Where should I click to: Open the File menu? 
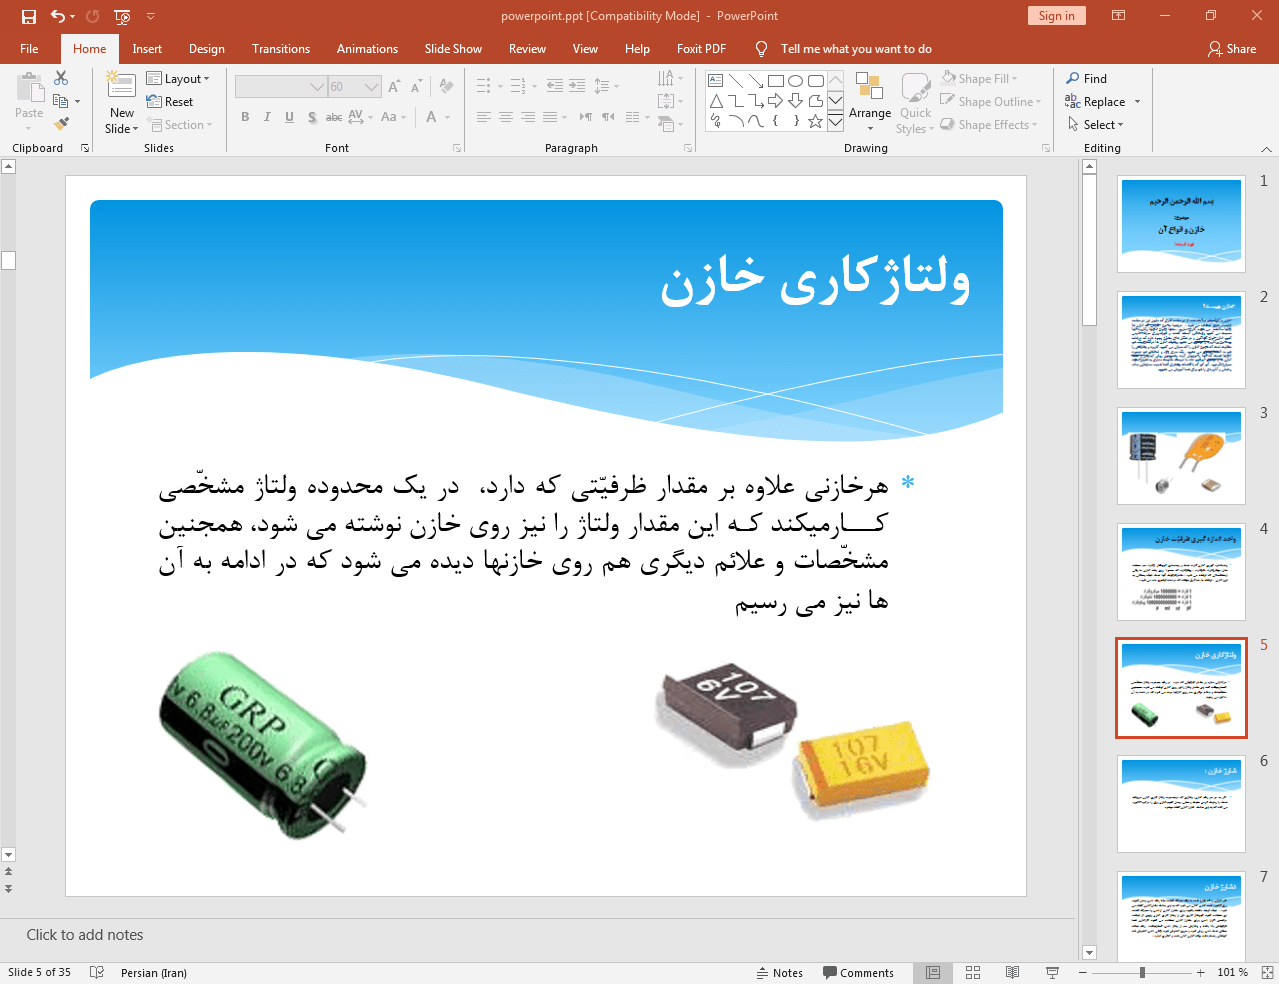tap(29, 48)
